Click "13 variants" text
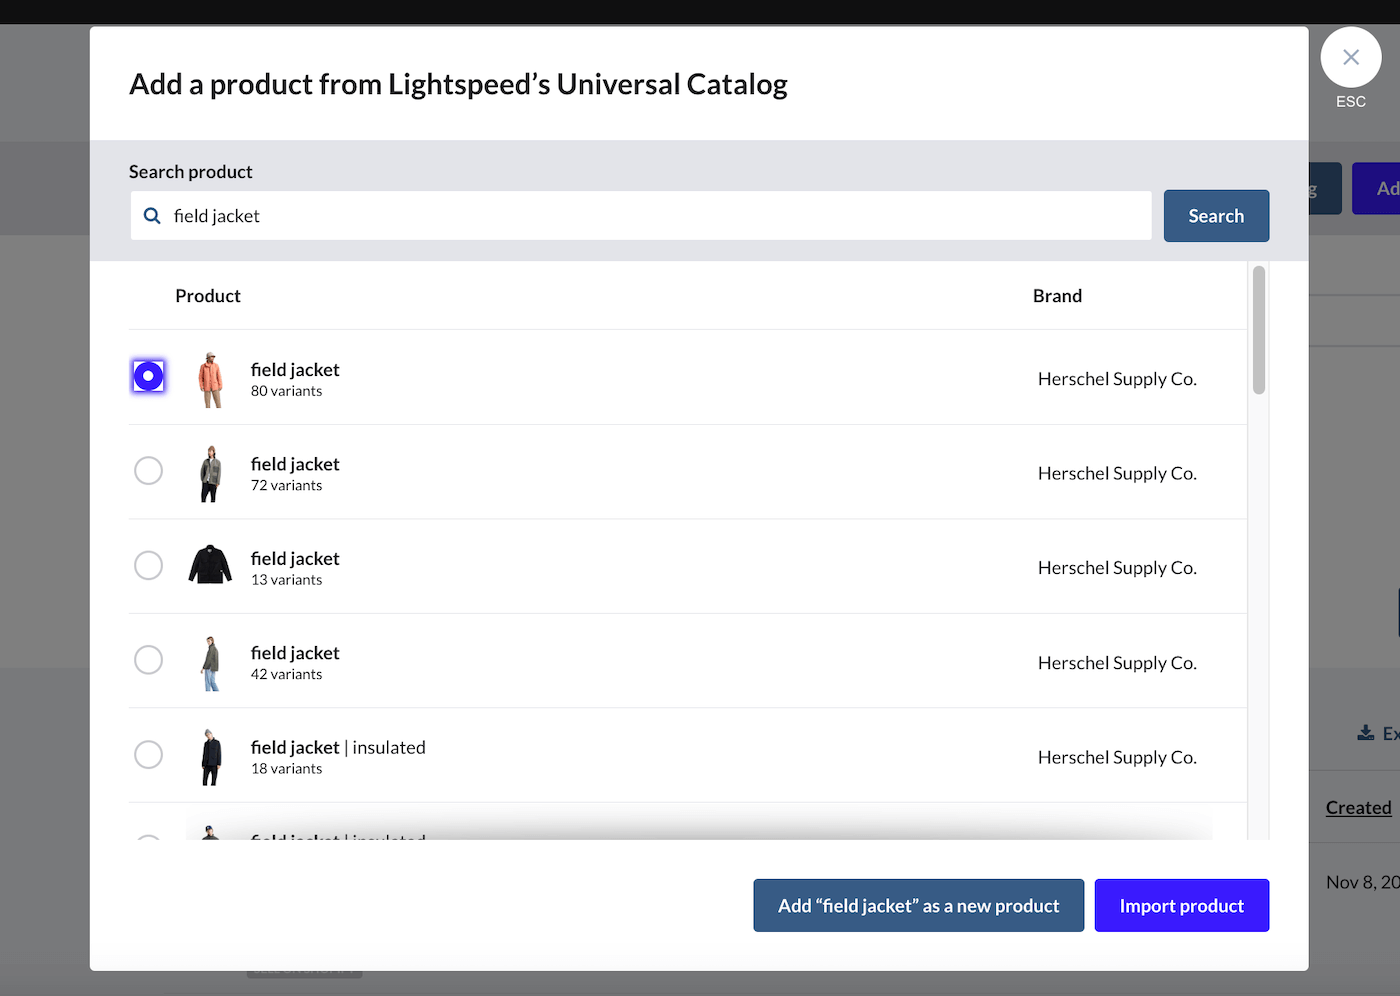The height and width of the screenshot is (996, 1400). (286, 580)
